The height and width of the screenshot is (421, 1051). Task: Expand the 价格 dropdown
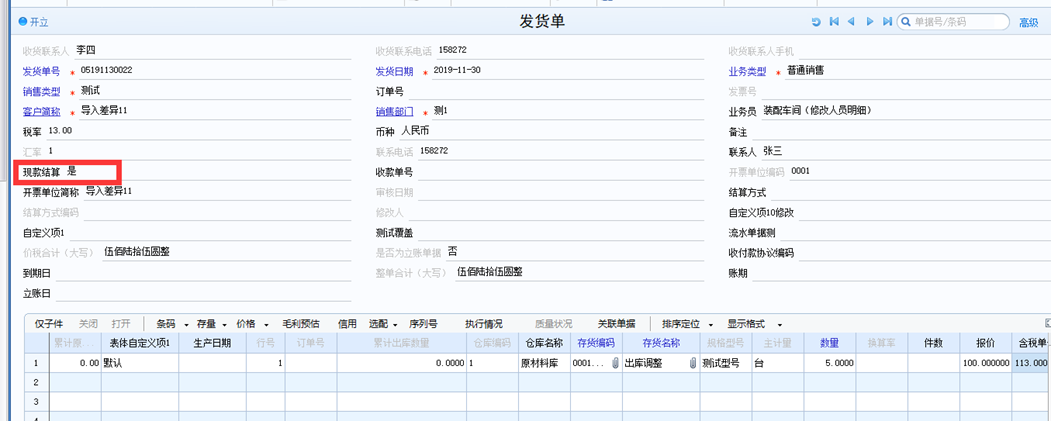(266, 324)
